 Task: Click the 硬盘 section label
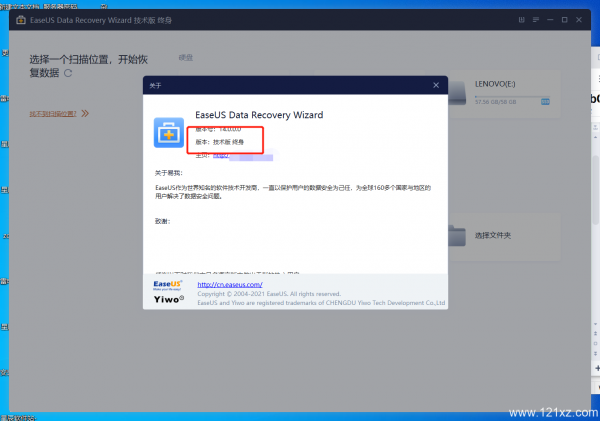click(186, 58)
